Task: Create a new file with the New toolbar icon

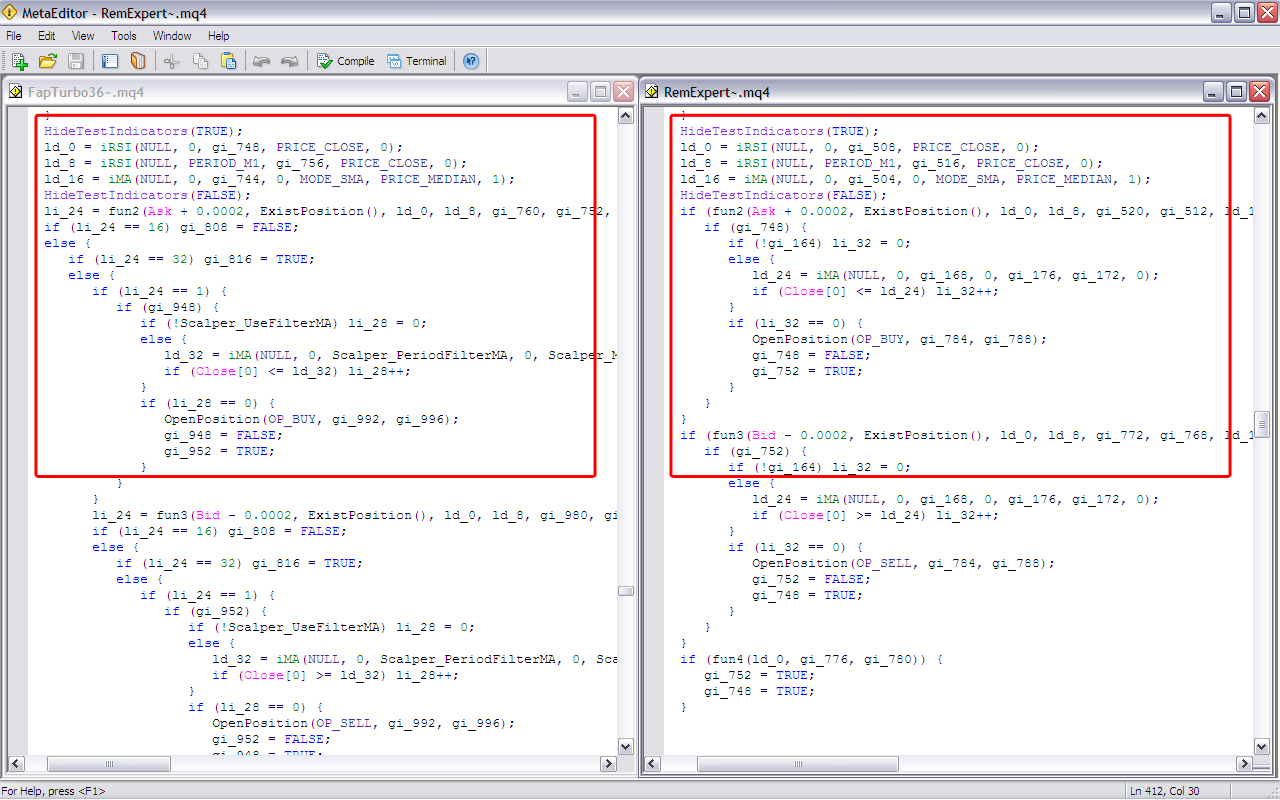Action: pyautogui.click(x=19, y=61)
